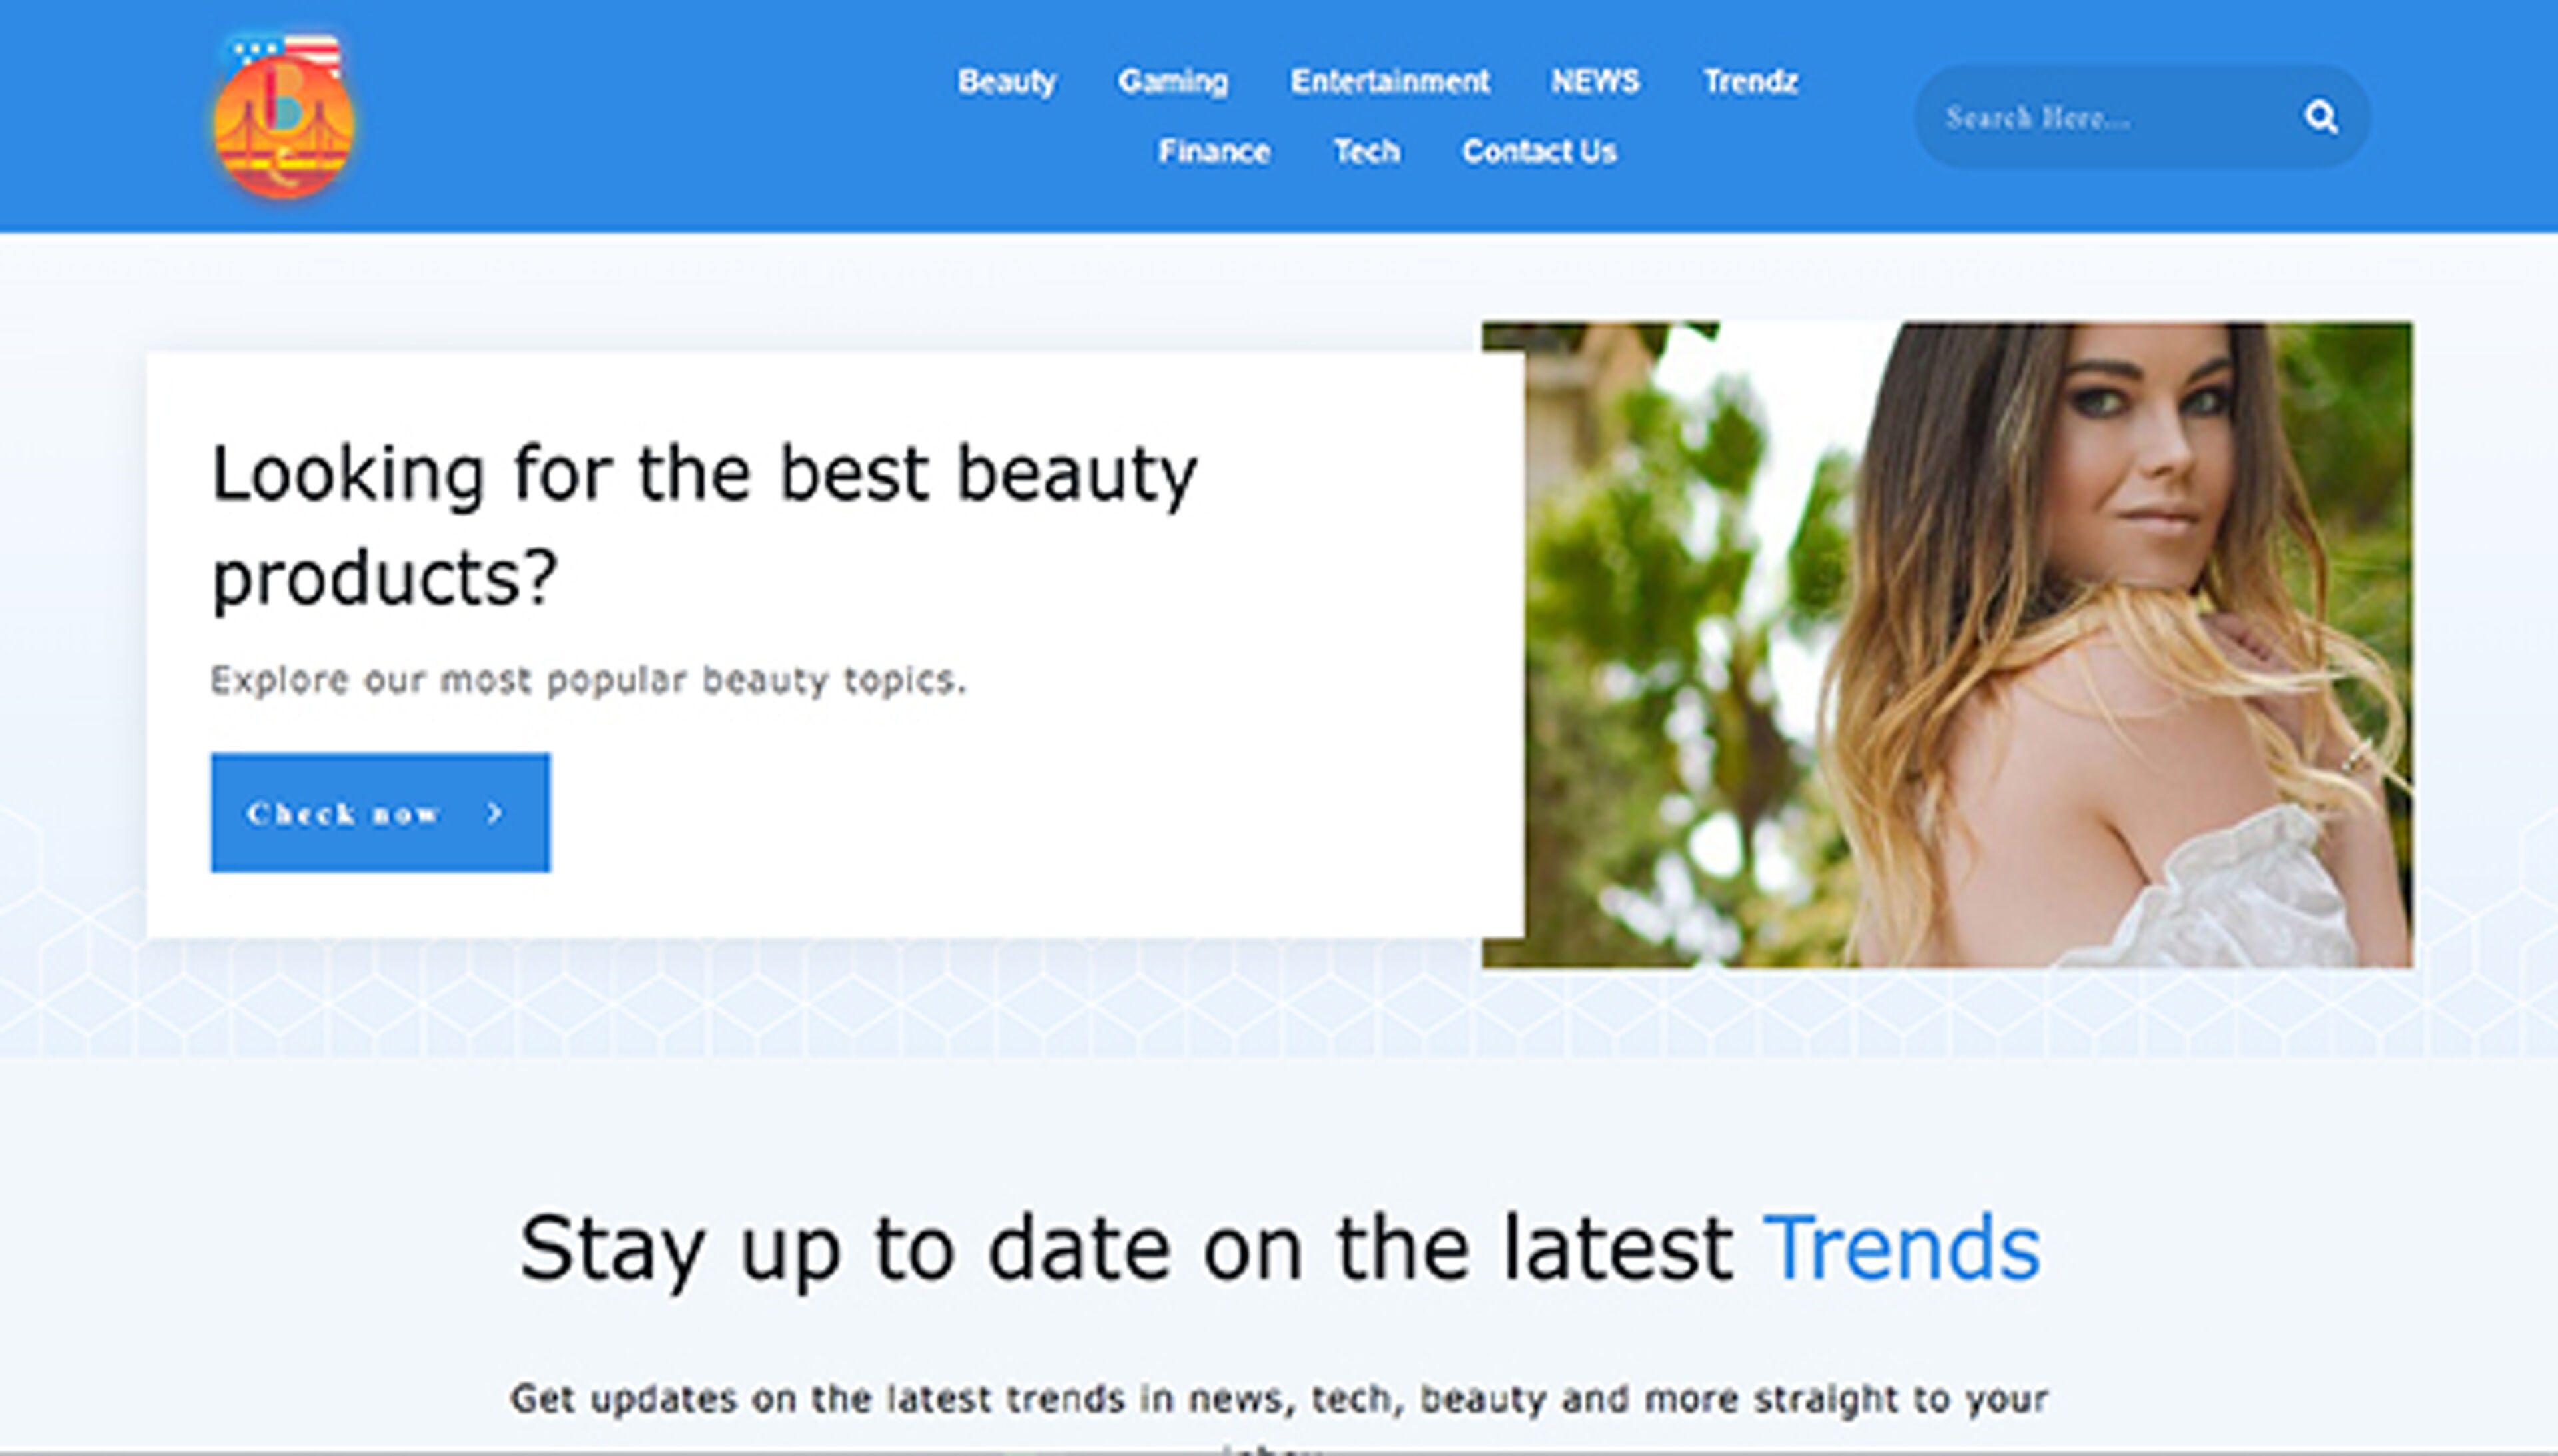Click the magnifying glass search icon
The image size is (2558, 1456).
(2320, 117)
